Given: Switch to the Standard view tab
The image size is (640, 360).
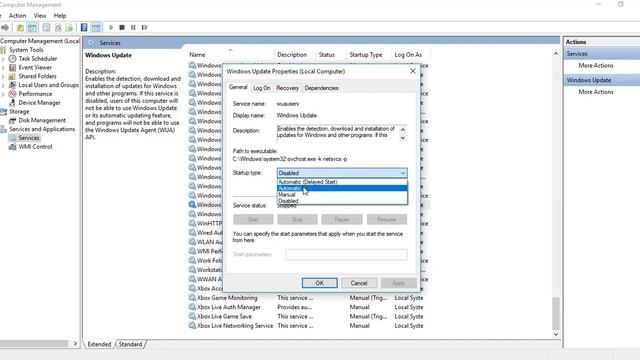Looking at the screenshot, I should coord(131,344).
